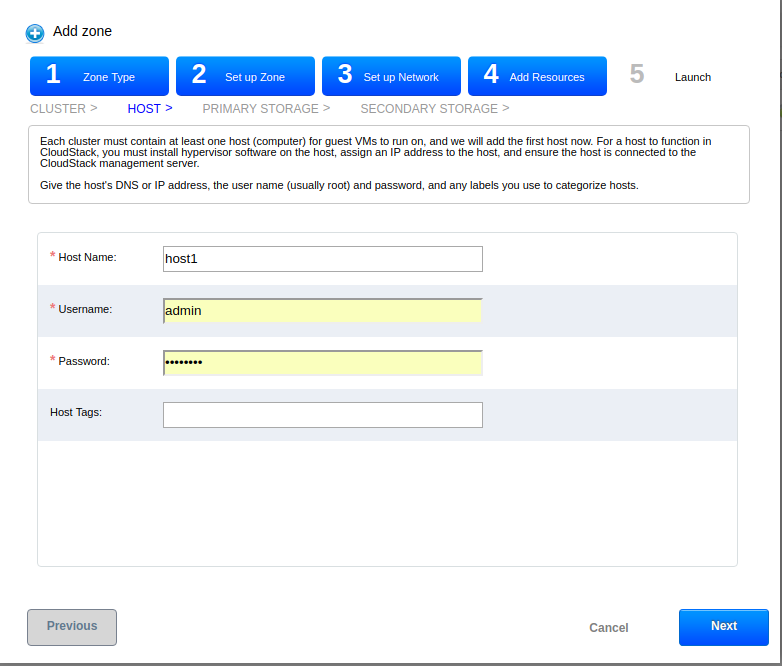
Task: Click the Previous button
Action: point(72,627)
